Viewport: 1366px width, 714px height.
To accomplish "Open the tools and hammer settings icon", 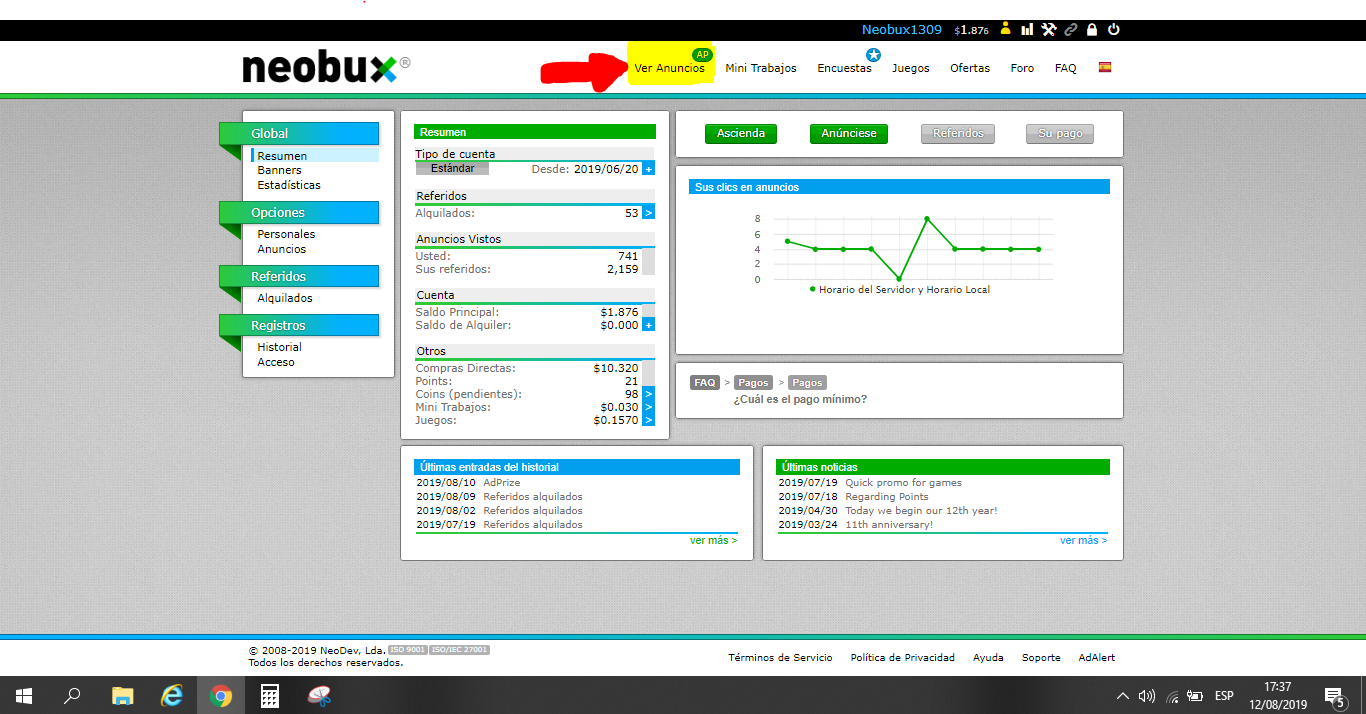I will pyautogui.click(x=1048, y=29).
